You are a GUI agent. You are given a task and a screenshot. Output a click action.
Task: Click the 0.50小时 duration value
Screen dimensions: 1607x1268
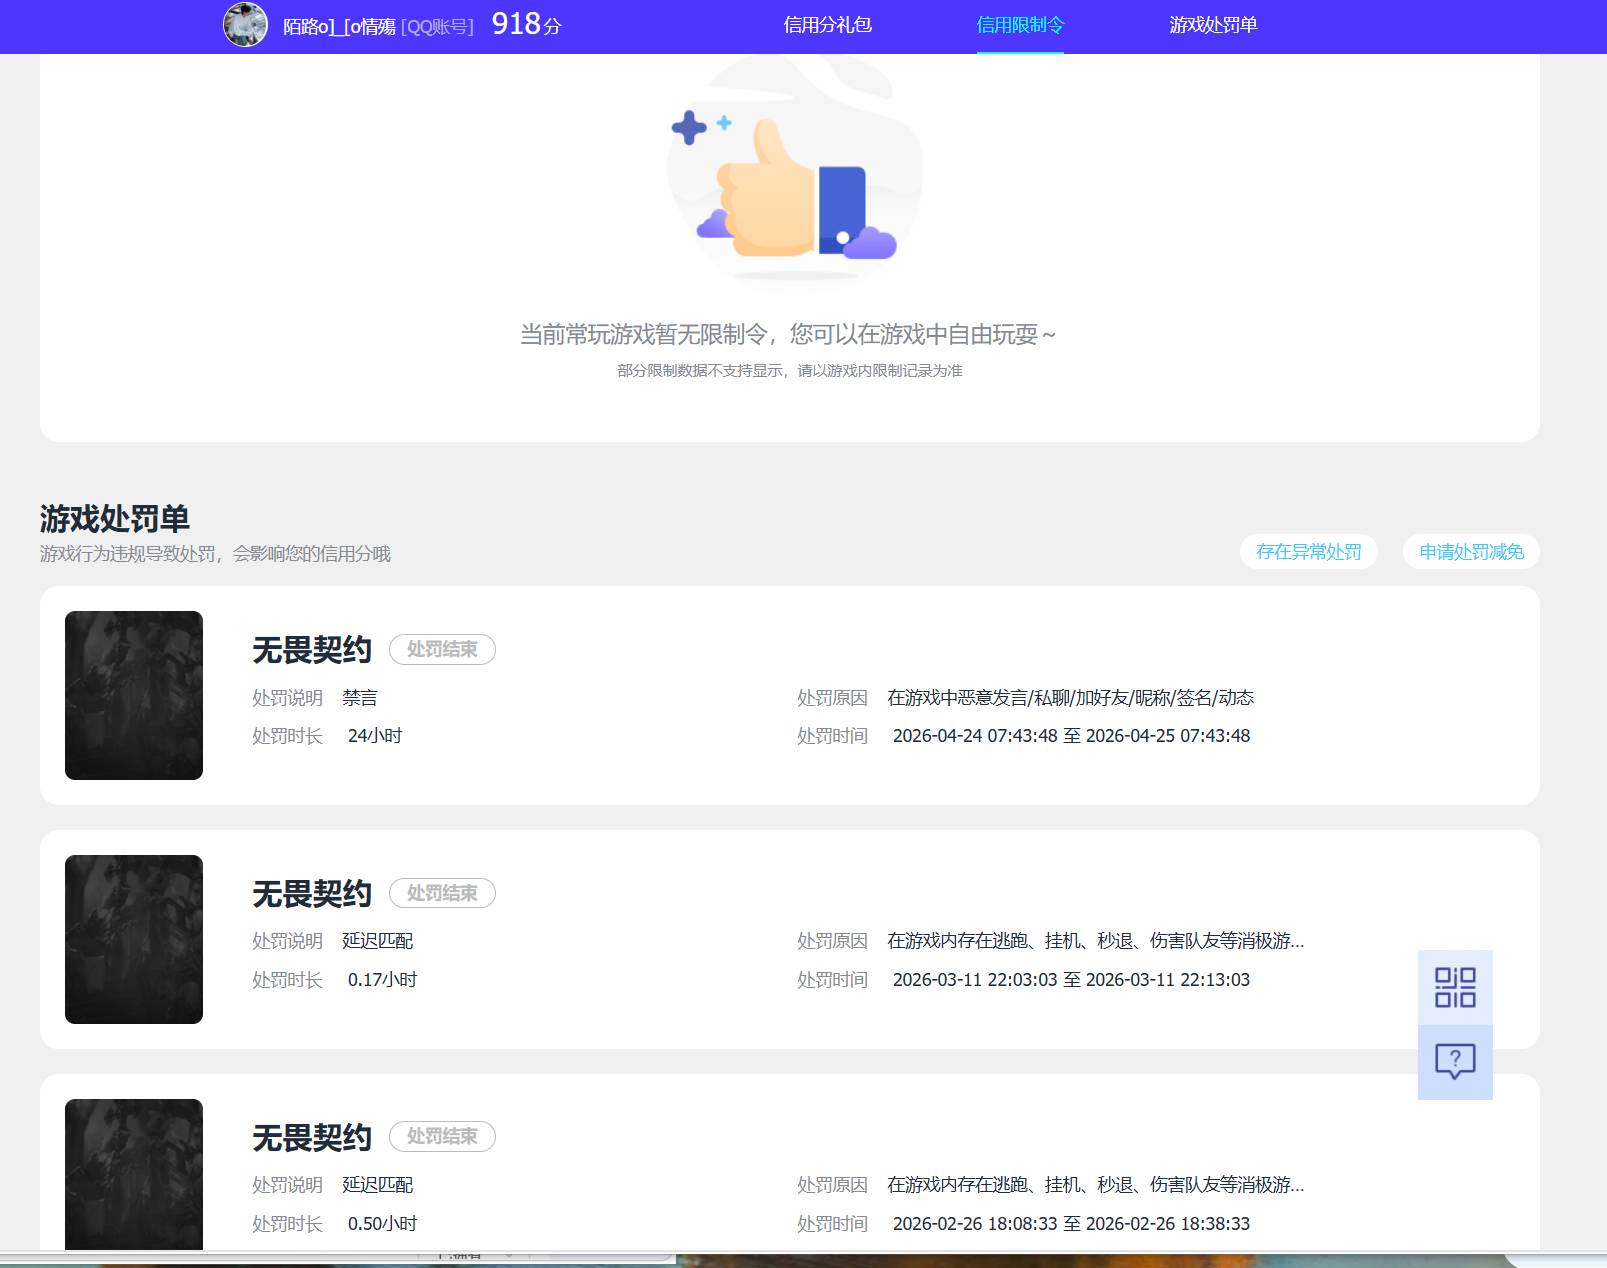tap(382, 1224)
